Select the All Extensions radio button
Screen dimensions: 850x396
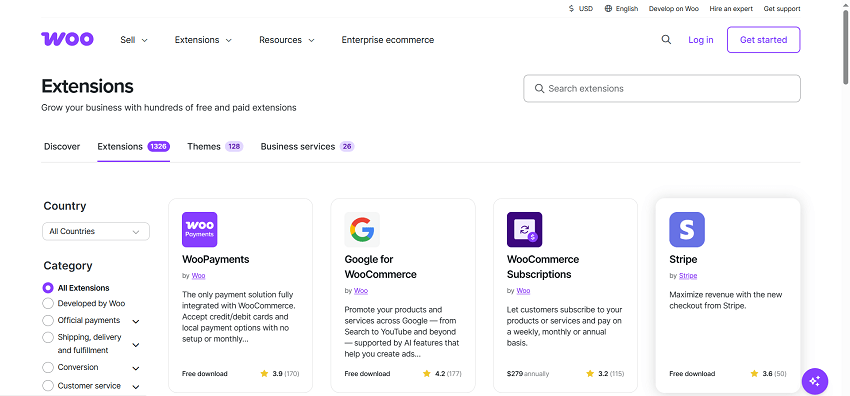48,288
